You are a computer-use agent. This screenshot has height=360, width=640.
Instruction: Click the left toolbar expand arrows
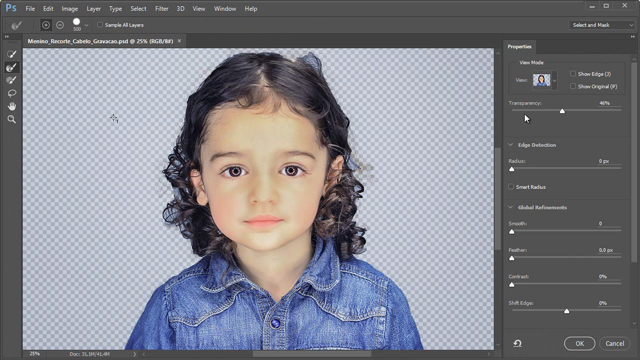pos(7,37)
